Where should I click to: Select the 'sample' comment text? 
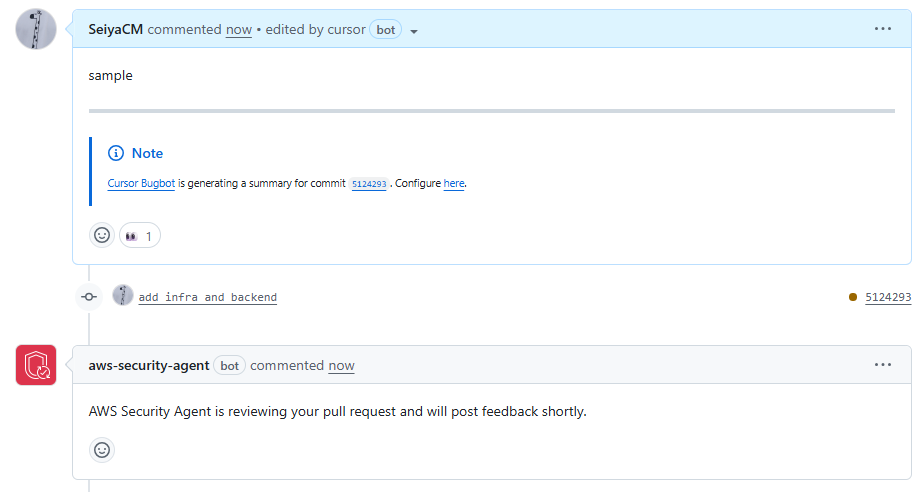tap(111, 76)
